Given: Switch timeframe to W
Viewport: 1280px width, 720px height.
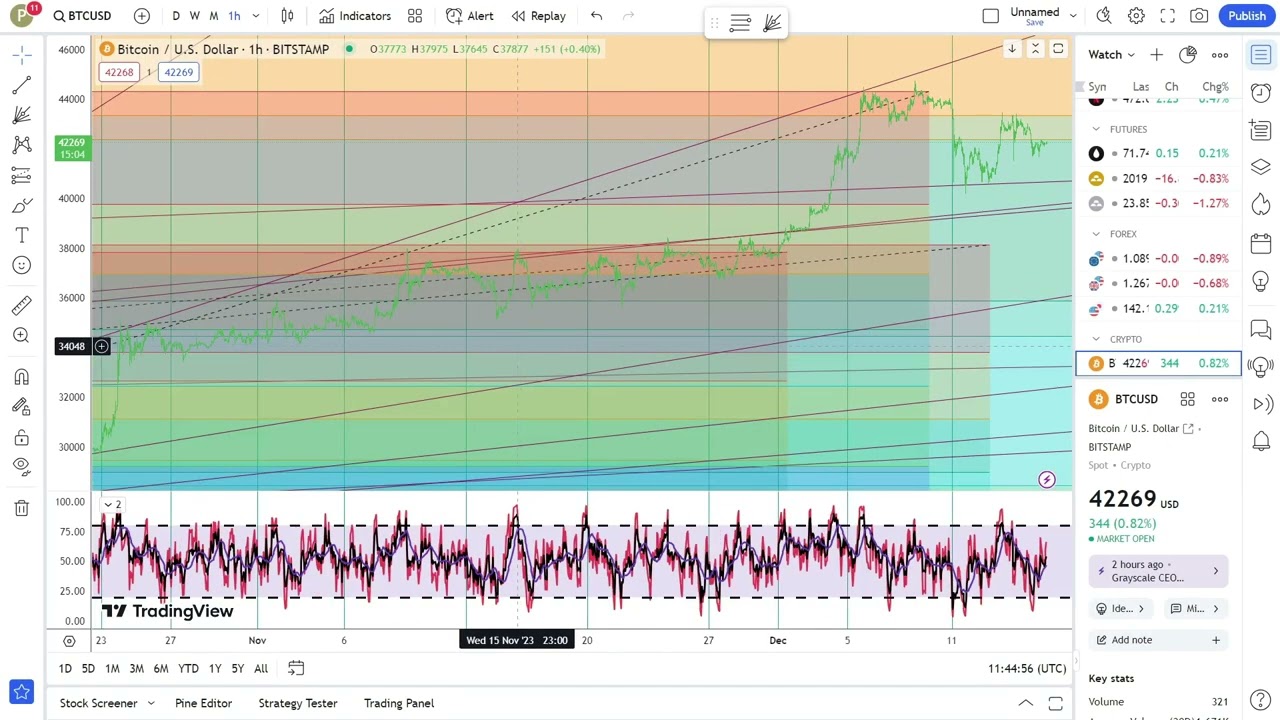Looking at the screenshot, I should [x=194, y=16].
